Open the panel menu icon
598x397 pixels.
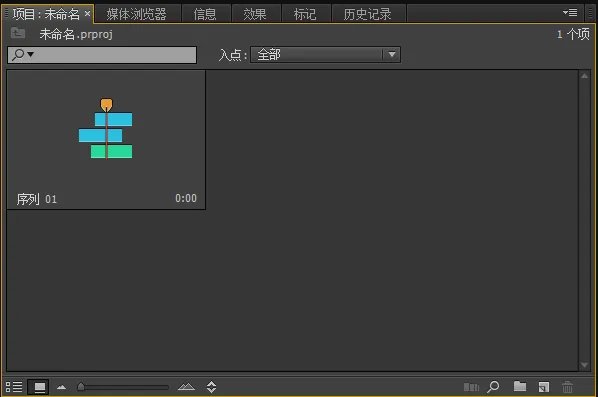tap(570, 13)
